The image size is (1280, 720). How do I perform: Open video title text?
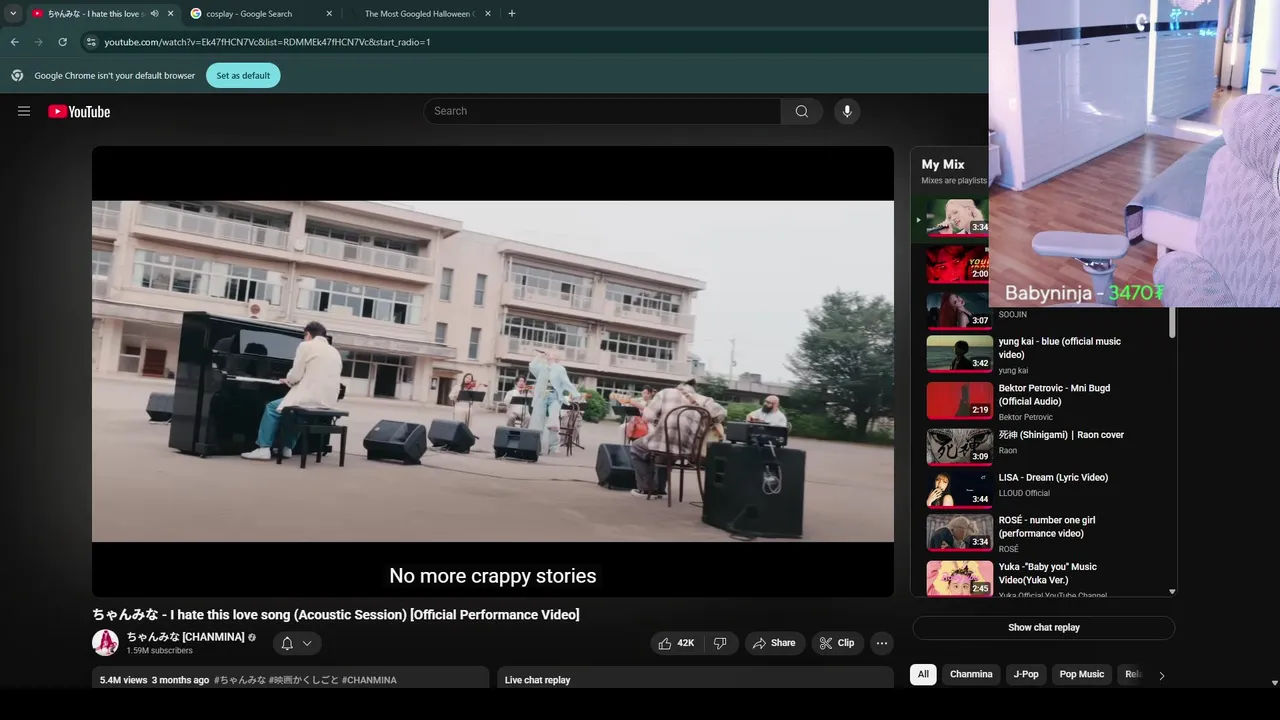point(336,614)
